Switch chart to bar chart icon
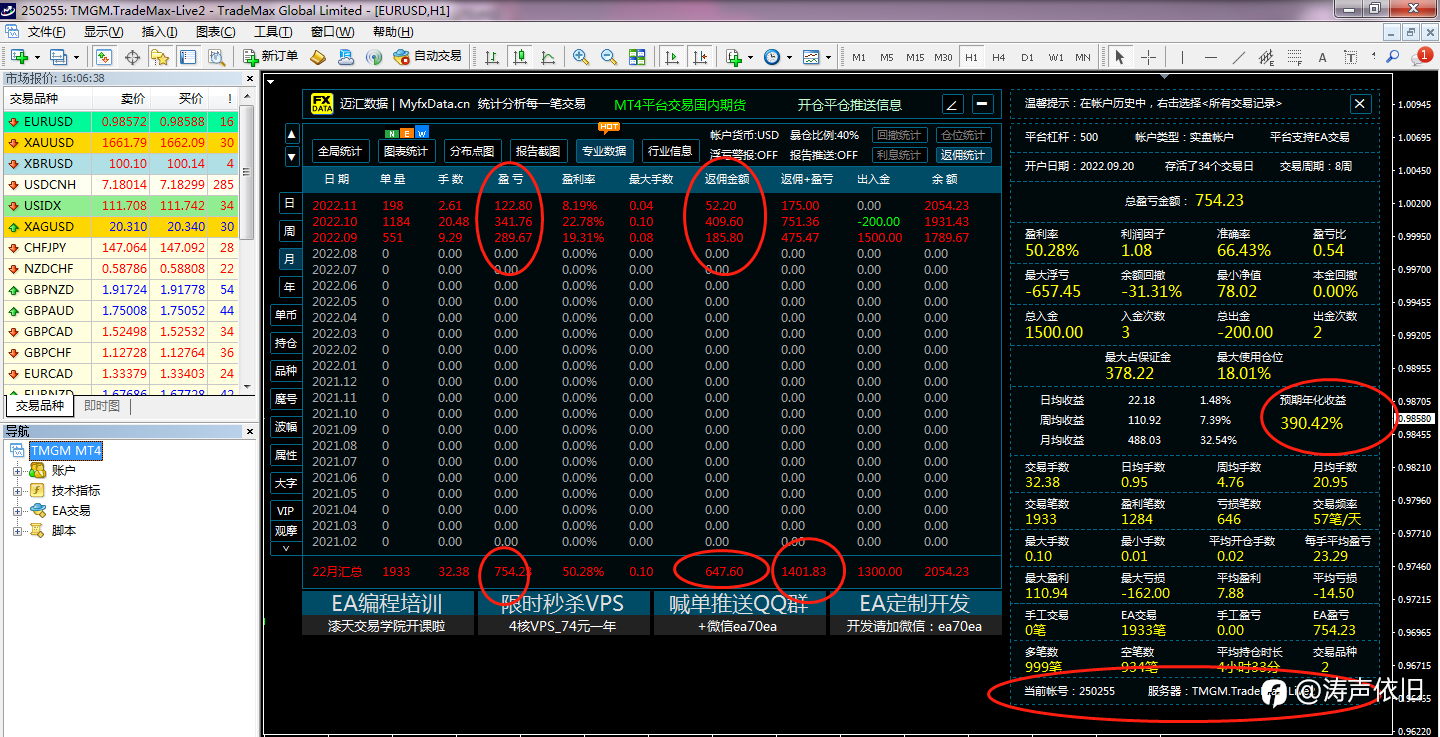 coord(492,57)
